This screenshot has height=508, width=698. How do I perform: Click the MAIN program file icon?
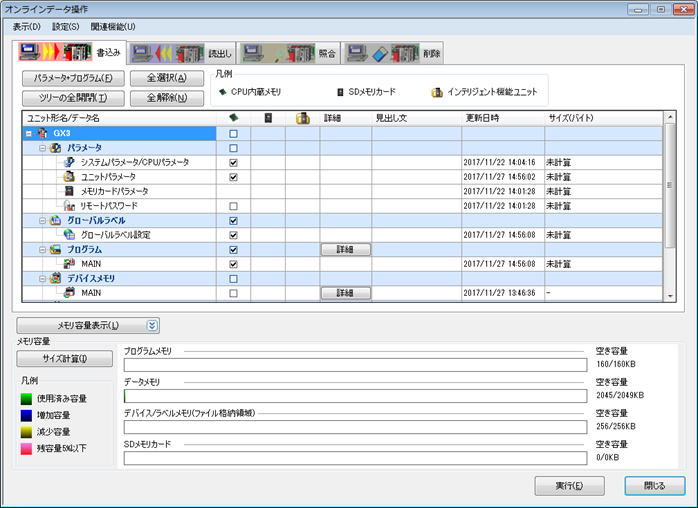tap(69, 264)
